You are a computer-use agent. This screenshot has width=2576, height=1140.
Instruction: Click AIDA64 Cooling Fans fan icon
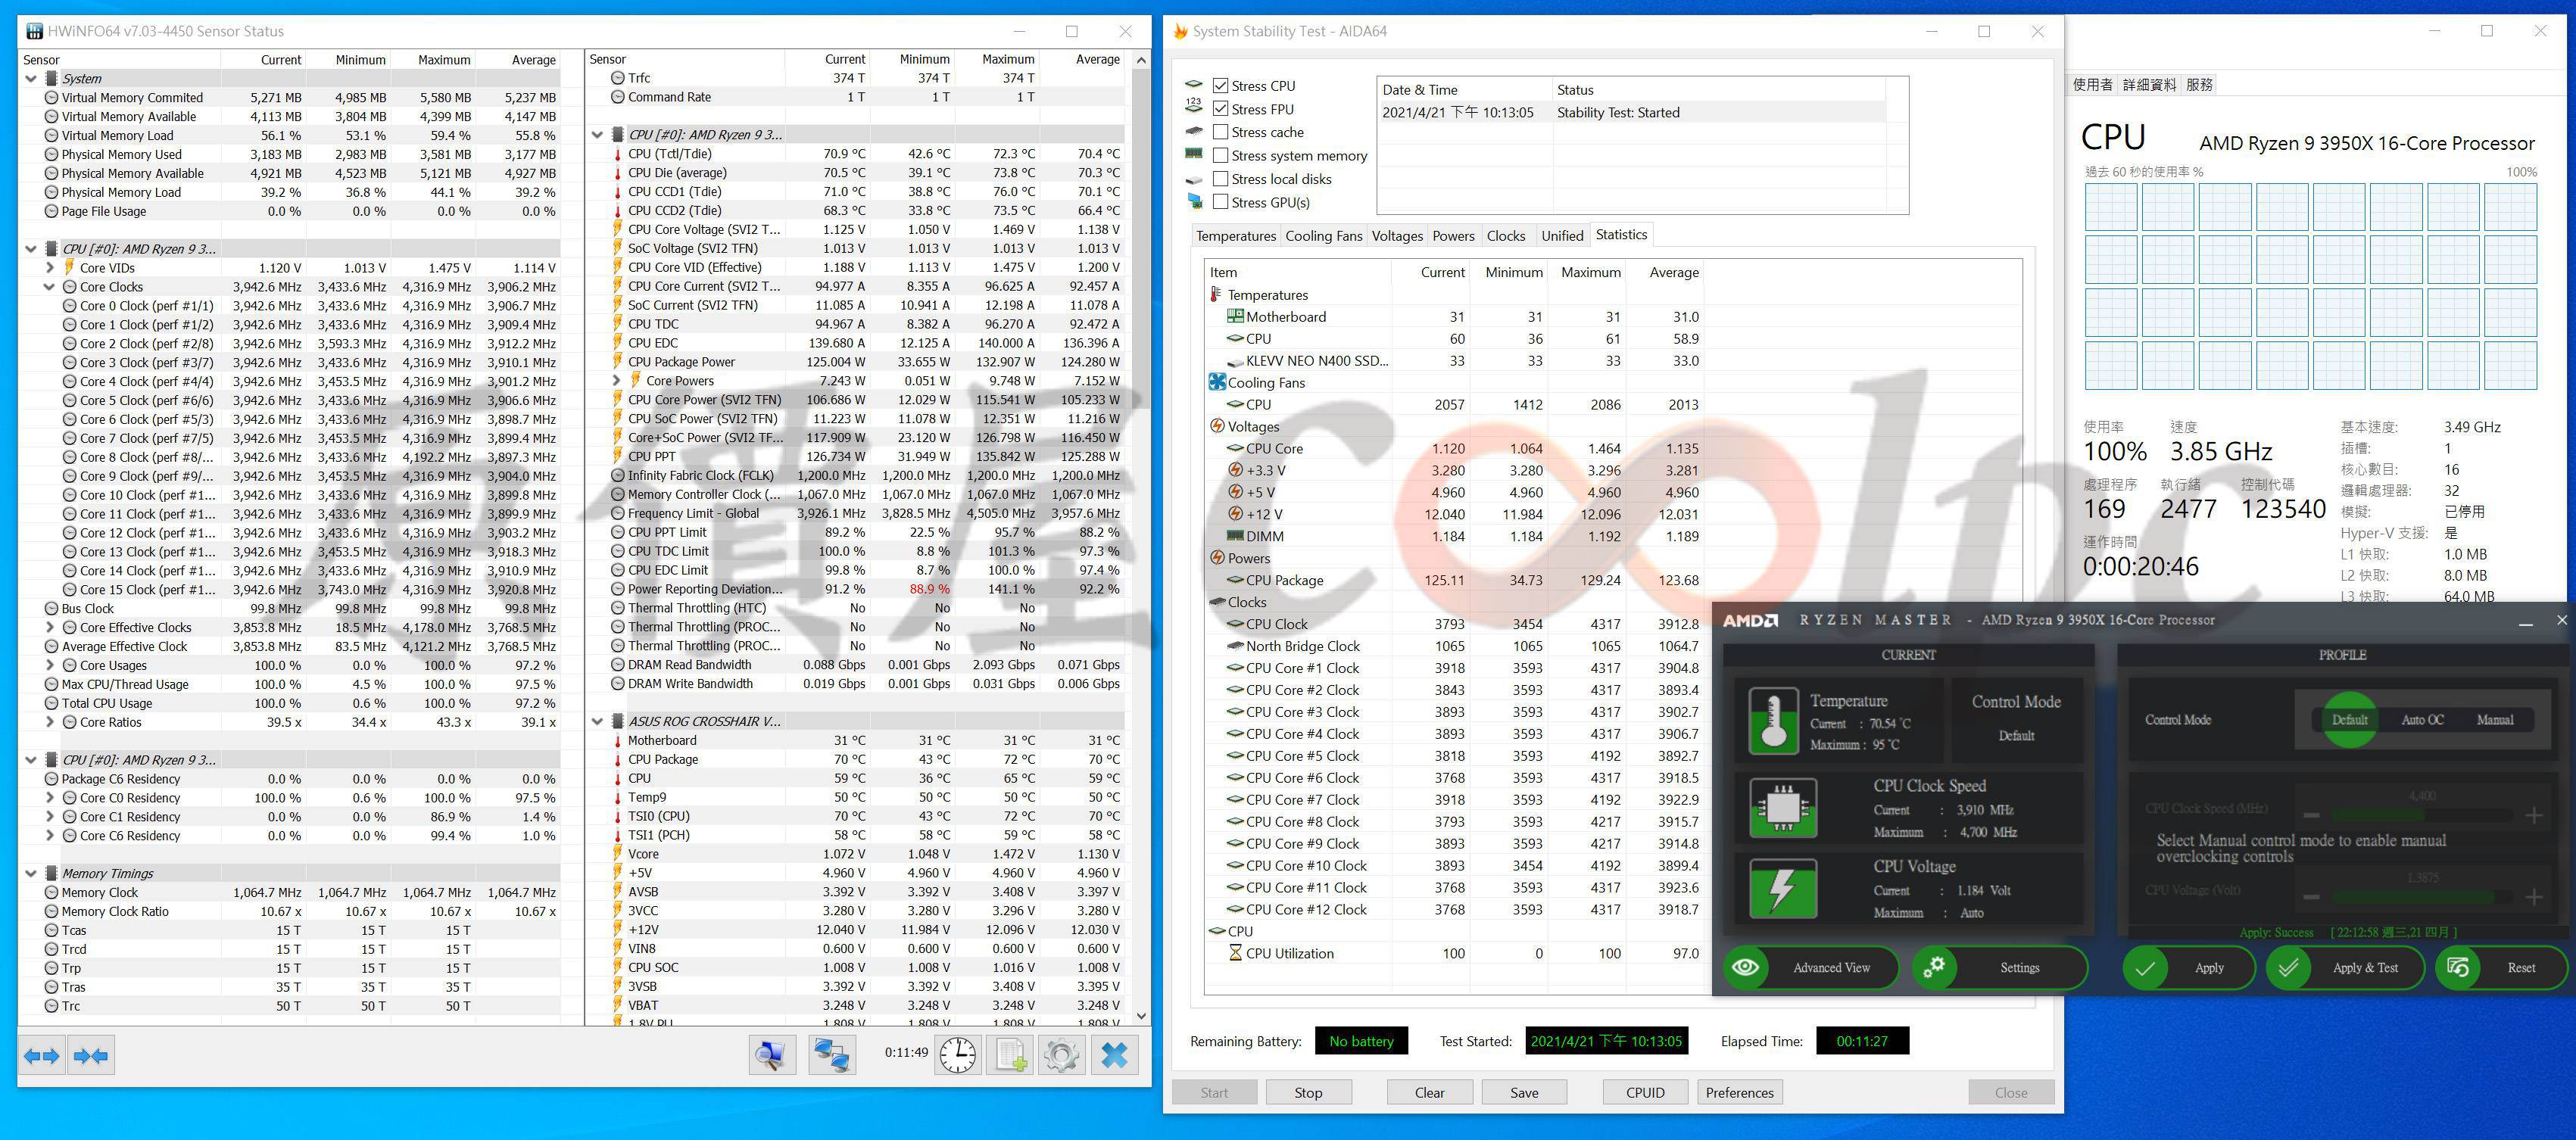point(1217,382)
